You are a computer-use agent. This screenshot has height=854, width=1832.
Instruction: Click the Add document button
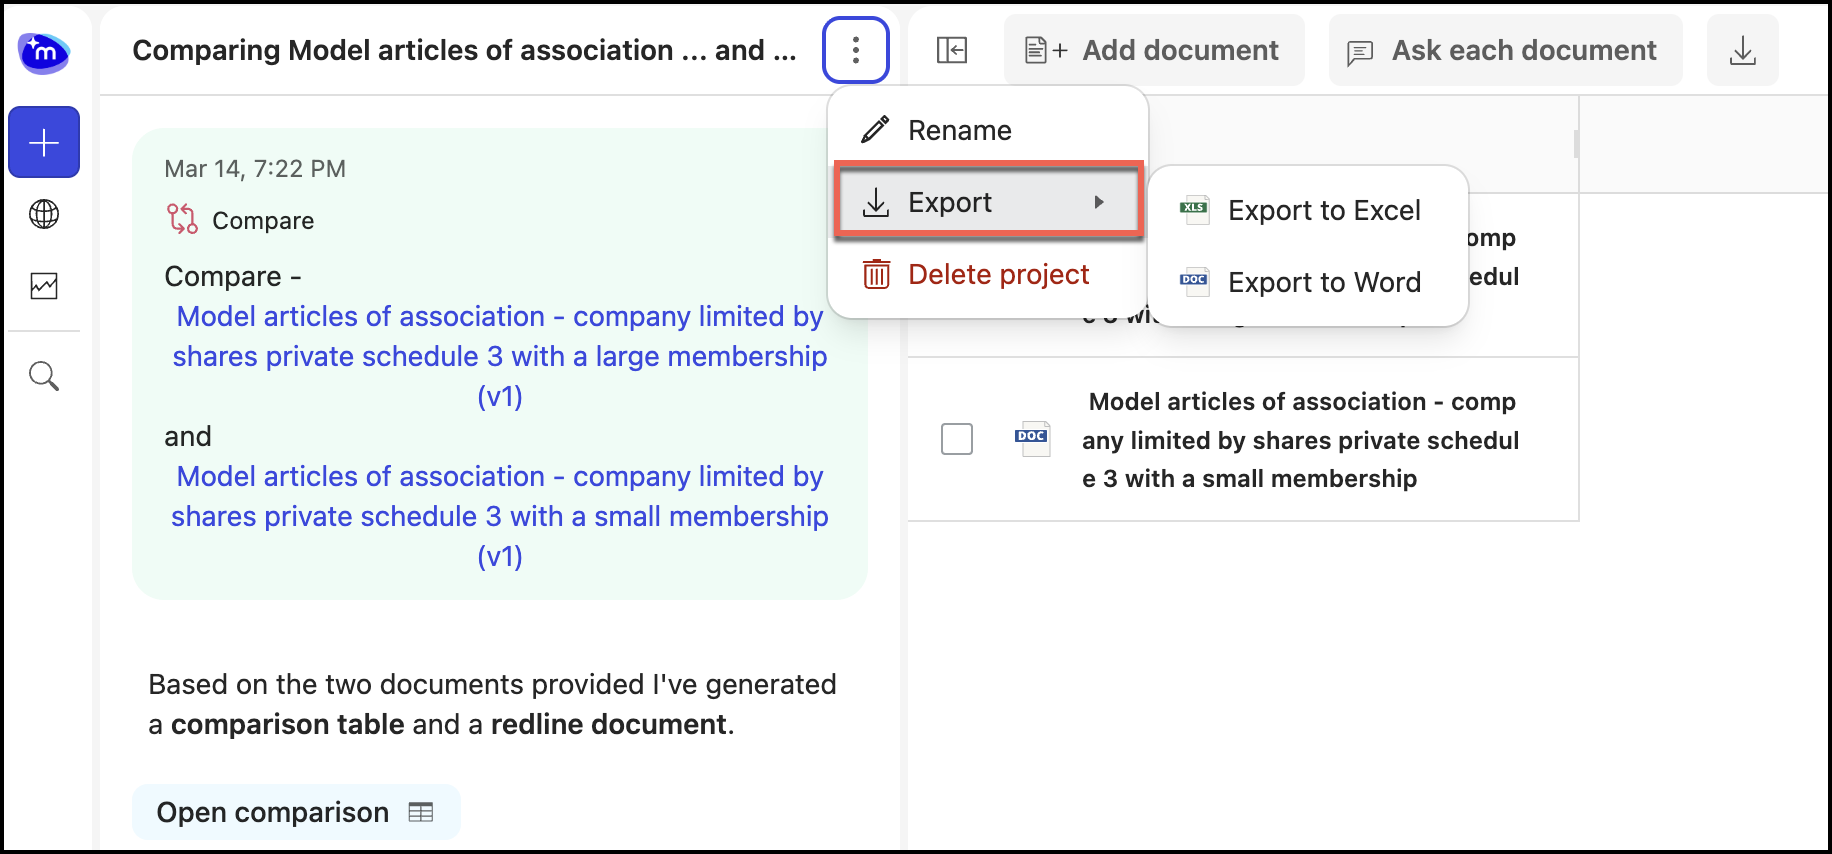(x=1154, y=50)
